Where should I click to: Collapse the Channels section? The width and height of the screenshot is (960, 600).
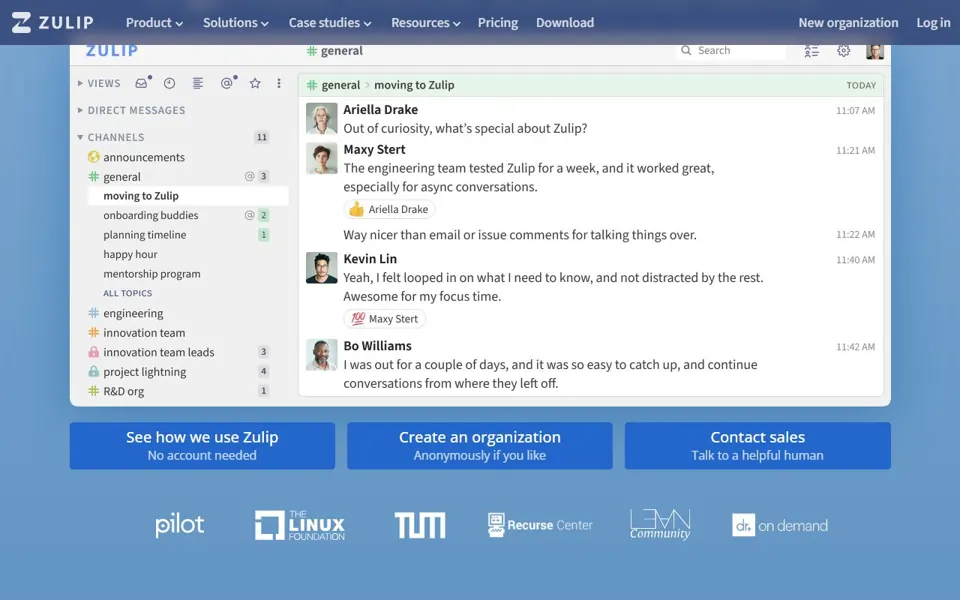click(x=80, y=137)
